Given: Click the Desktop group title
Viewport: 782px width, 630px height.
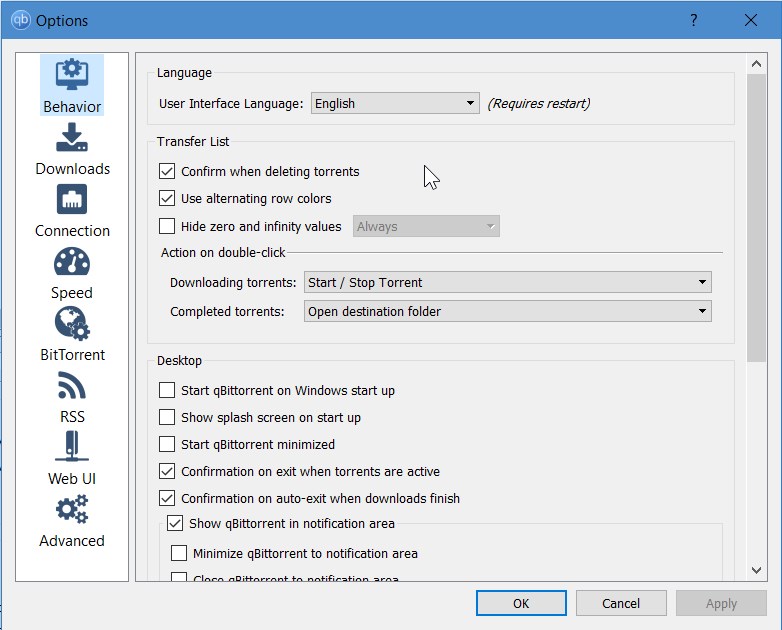Looking at the screenshot, I should click(x=179, y=361).
